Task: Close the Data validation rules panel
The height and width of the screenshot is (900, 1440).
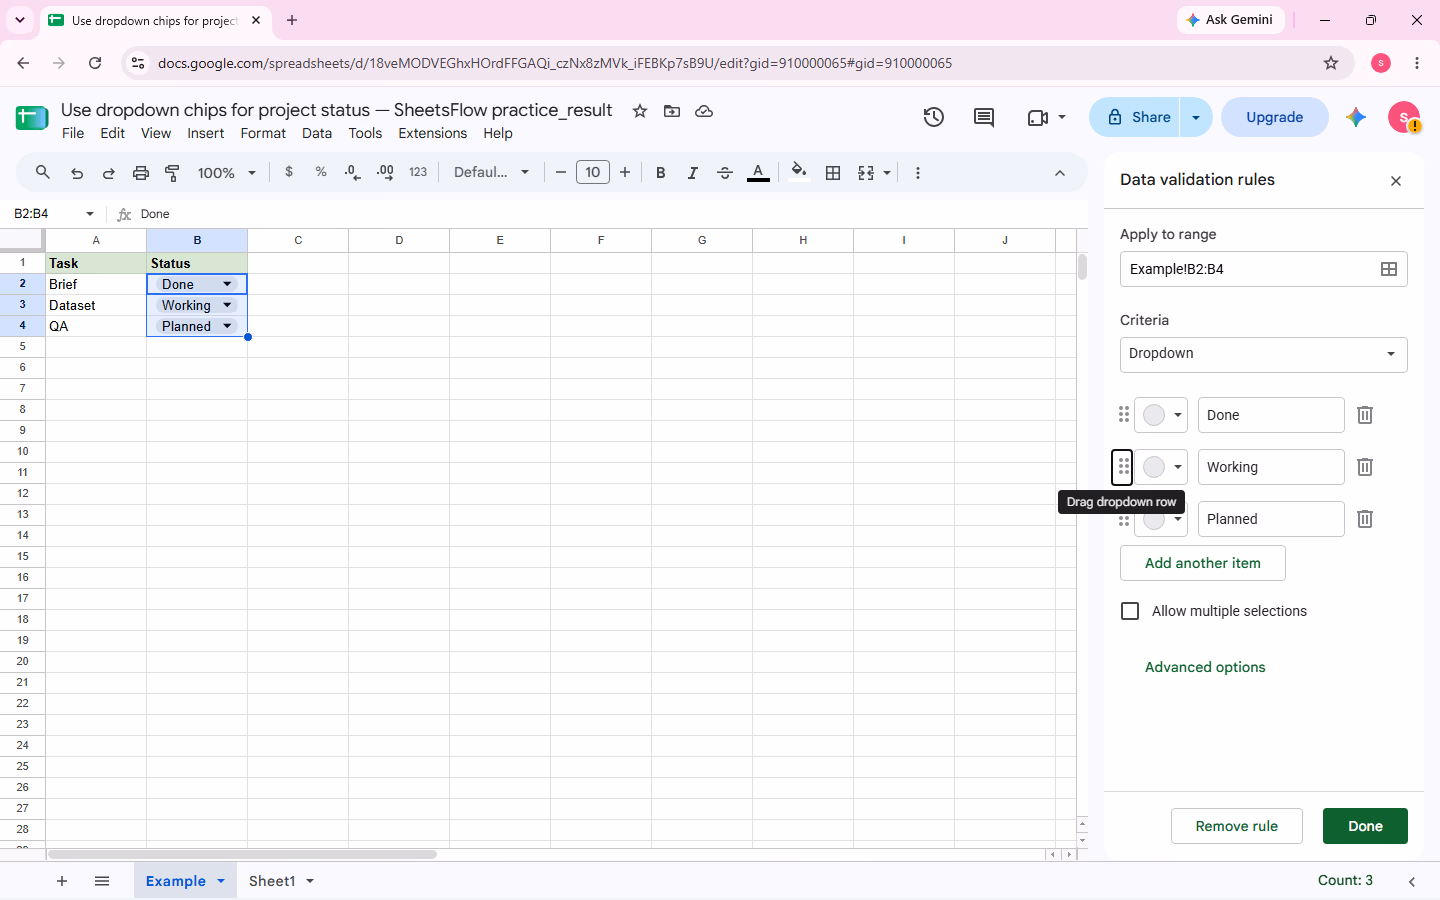Action: click(x=1396, y=181)
